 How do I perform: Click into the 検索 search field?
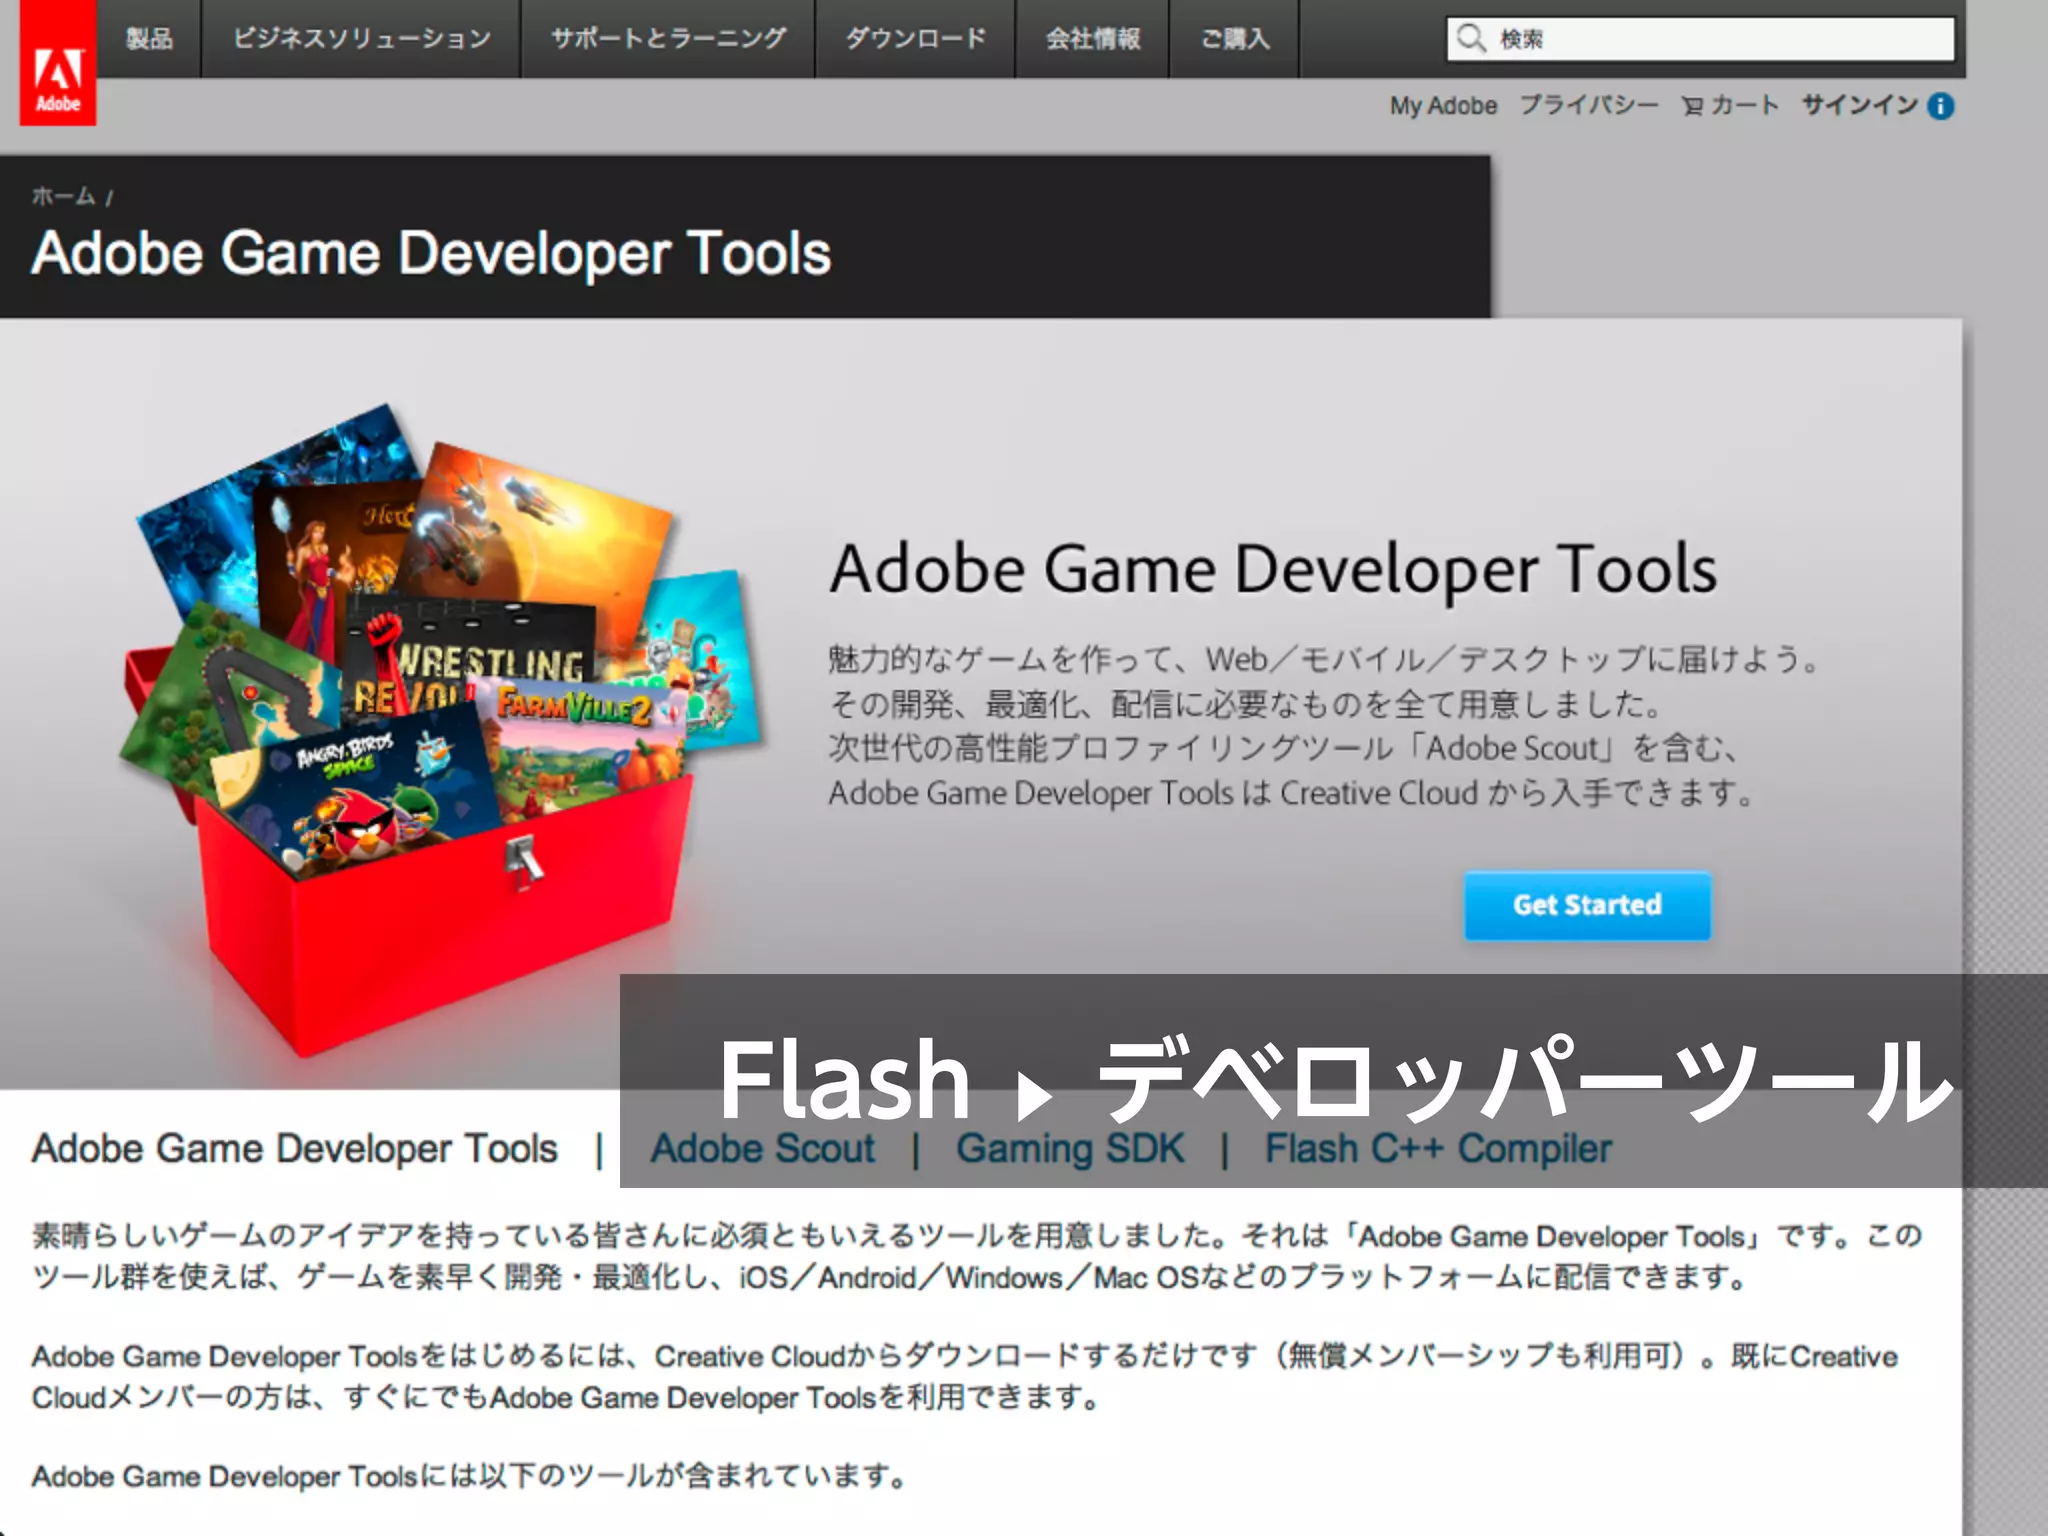pyautogui.click(x=1700, y=39)
